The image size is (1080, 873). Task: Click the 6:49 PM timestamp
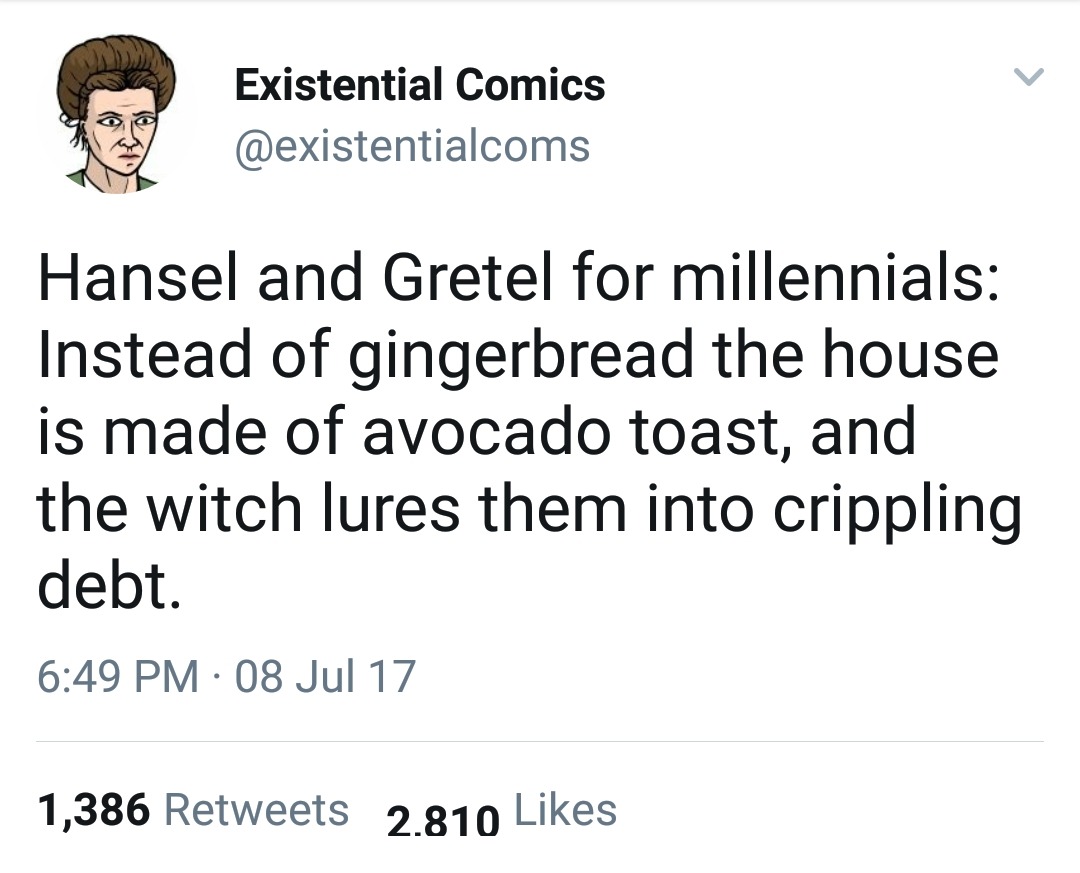[x=118, y=676]
